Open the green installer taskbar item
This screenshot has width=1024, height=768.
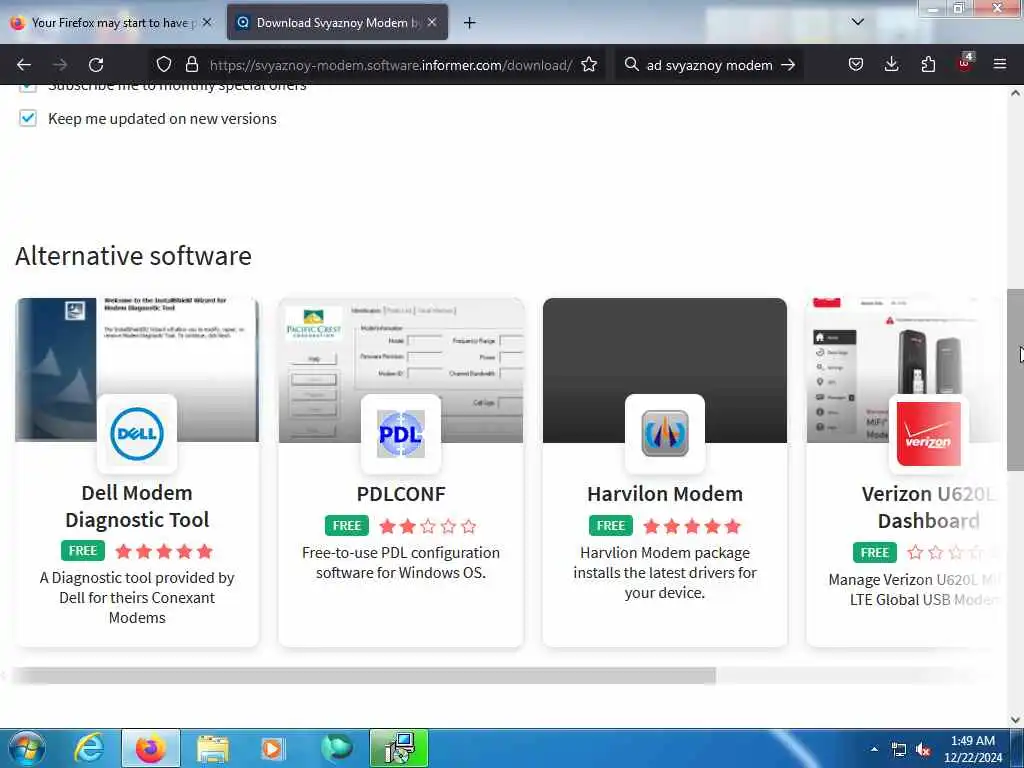click(399, 748)
